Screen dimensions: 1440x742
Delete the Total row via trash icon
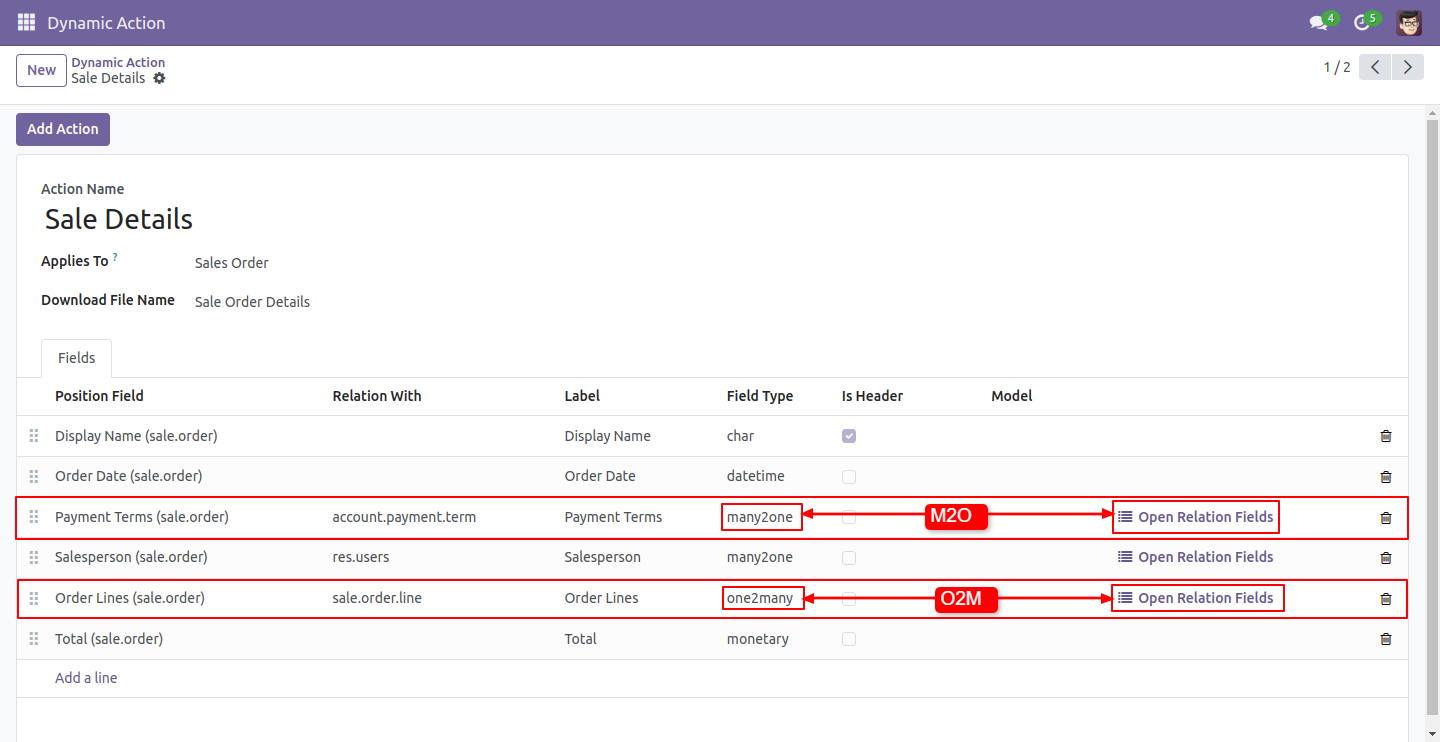tap(1385, 639)
